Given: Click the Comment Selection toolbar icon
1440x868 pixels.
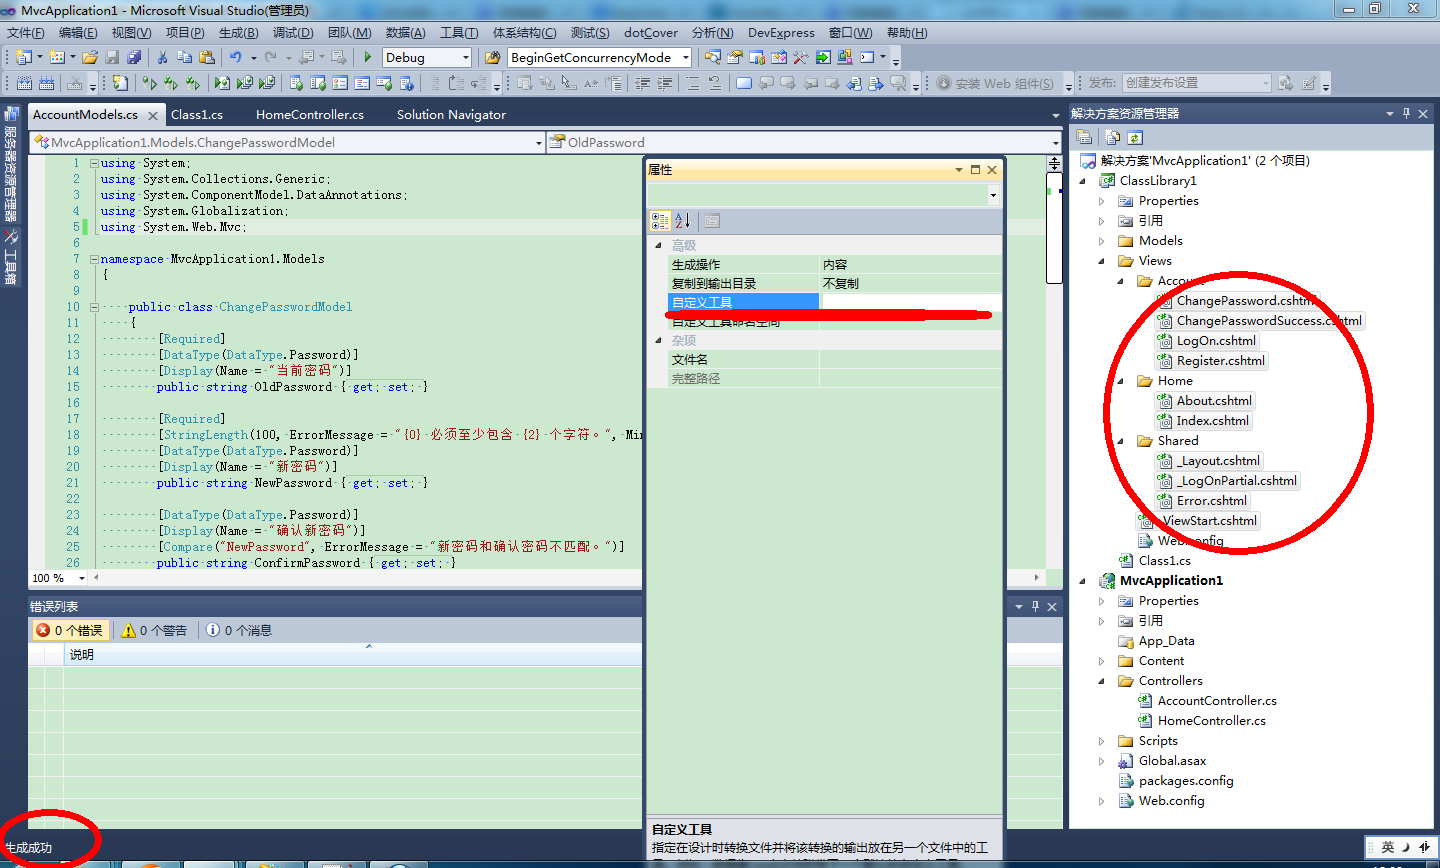Looking at the screenshot, I should 692,83.
